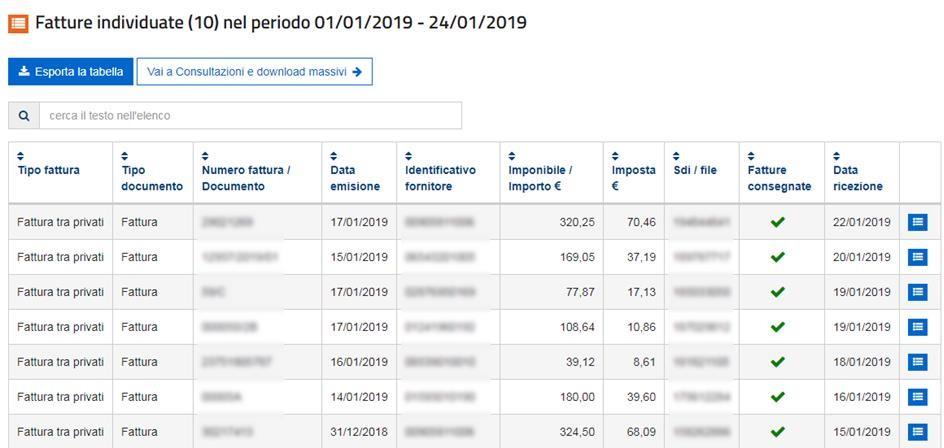This screenshot has height=448, width=944.
Task: Open detail icon for the 108,64 invoice
Action: pos(917,327)
